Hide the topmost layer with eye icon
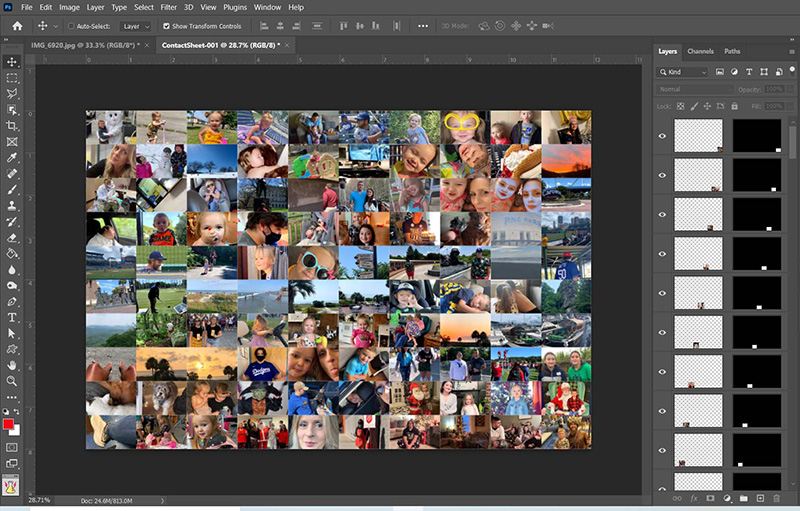 [x=662, y=136]
